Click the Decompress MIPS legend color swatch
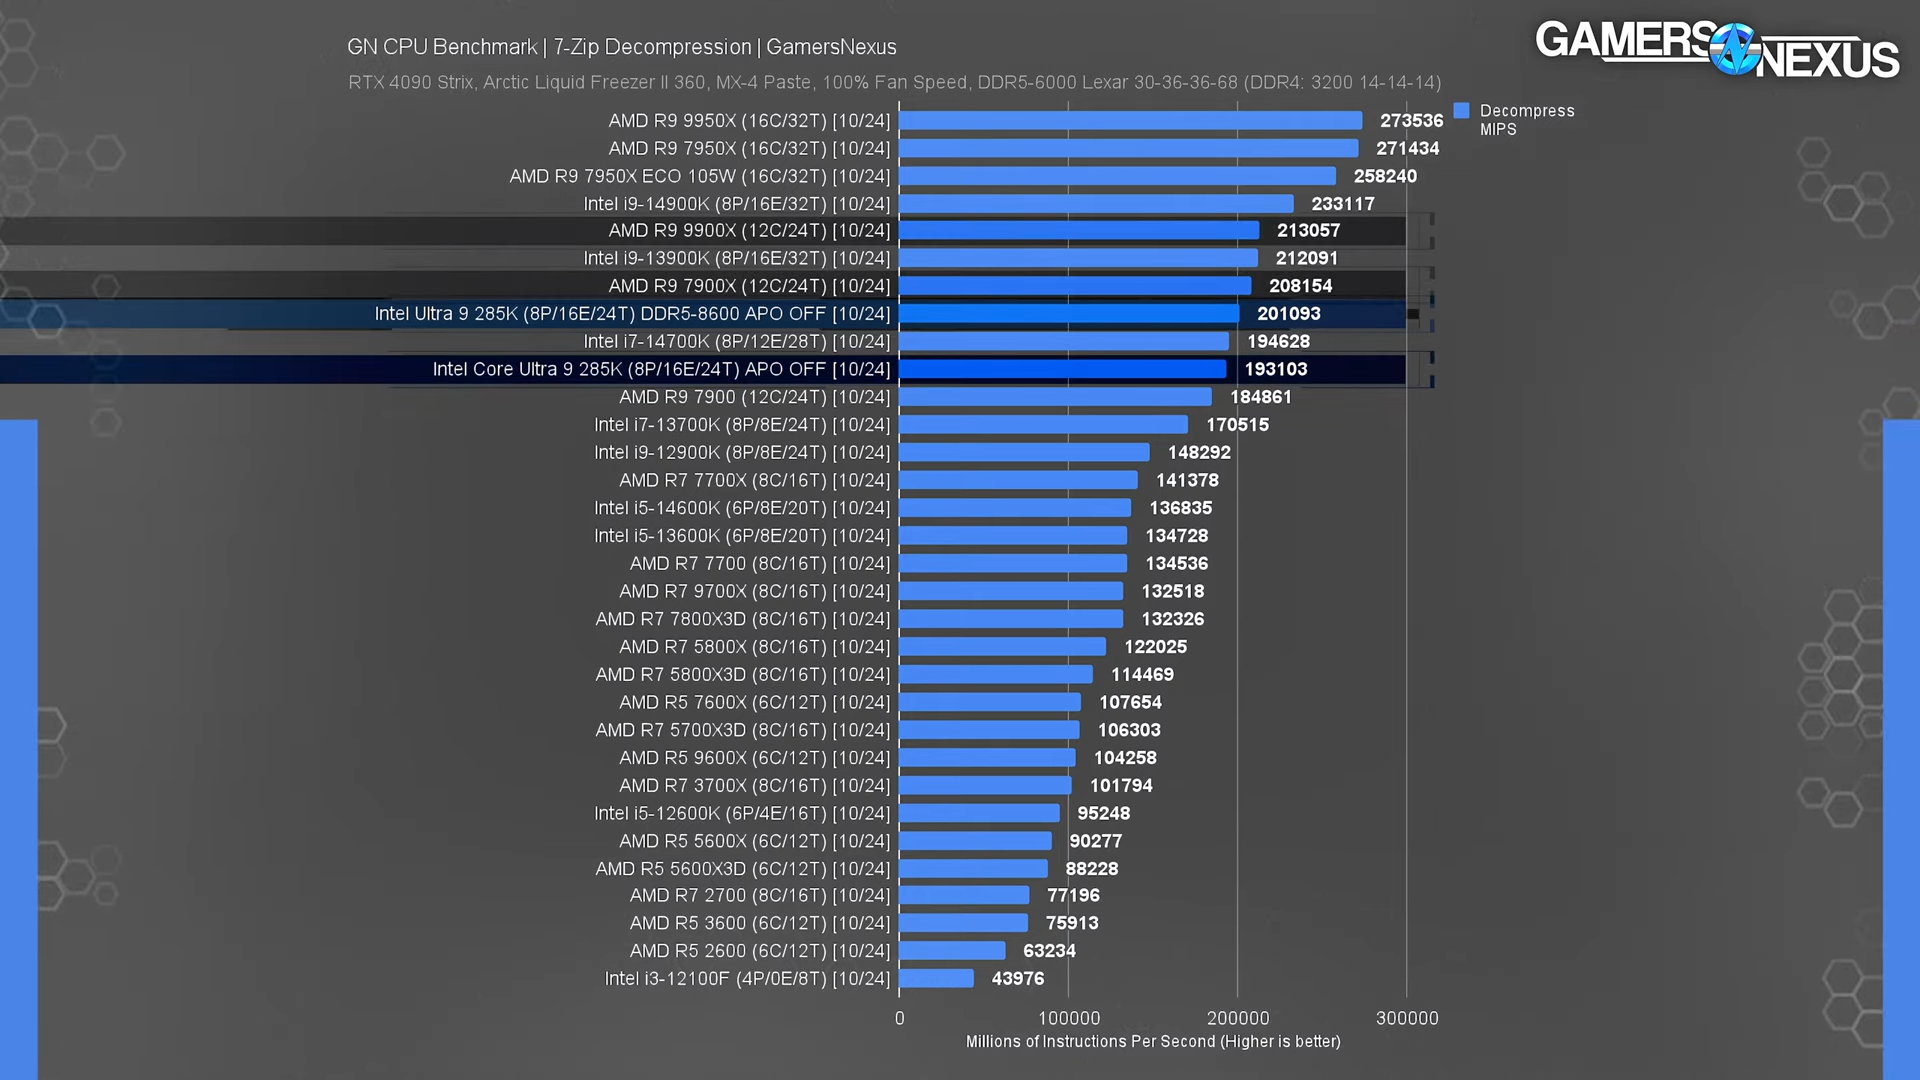1920x1080 pixels. tap(1461, 111)
